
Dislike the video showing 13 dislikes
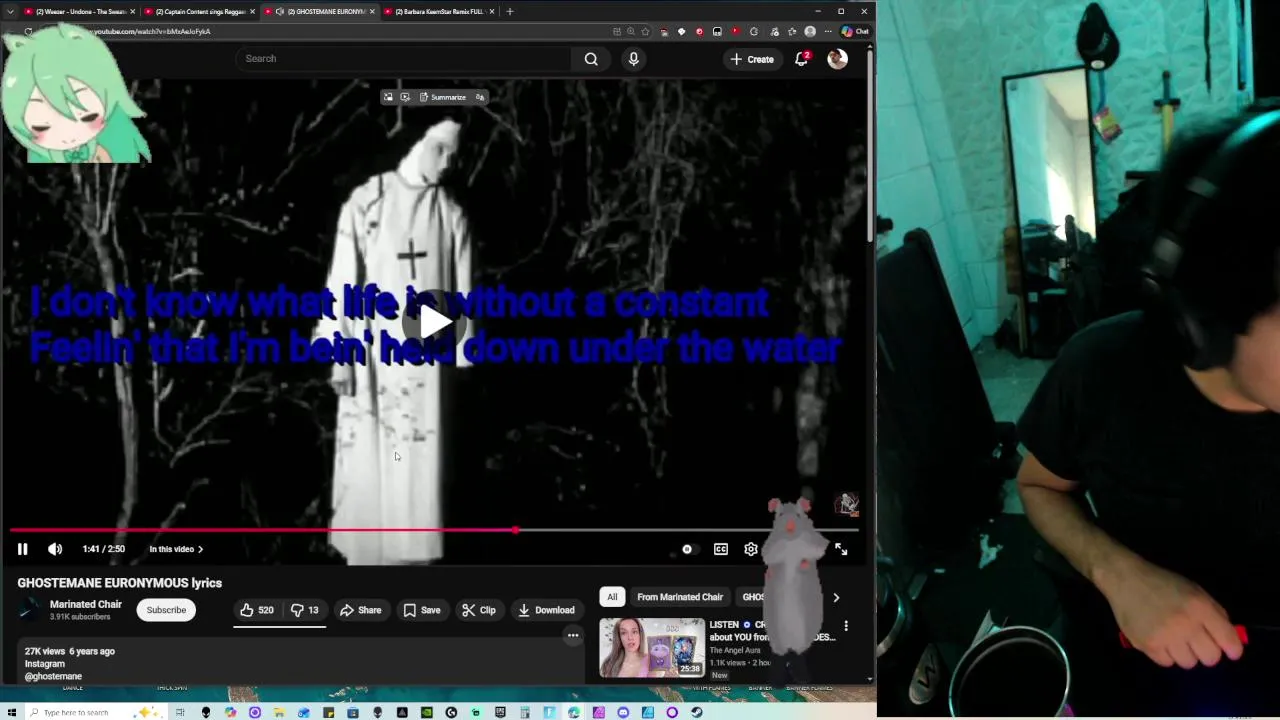pos(304,610)
